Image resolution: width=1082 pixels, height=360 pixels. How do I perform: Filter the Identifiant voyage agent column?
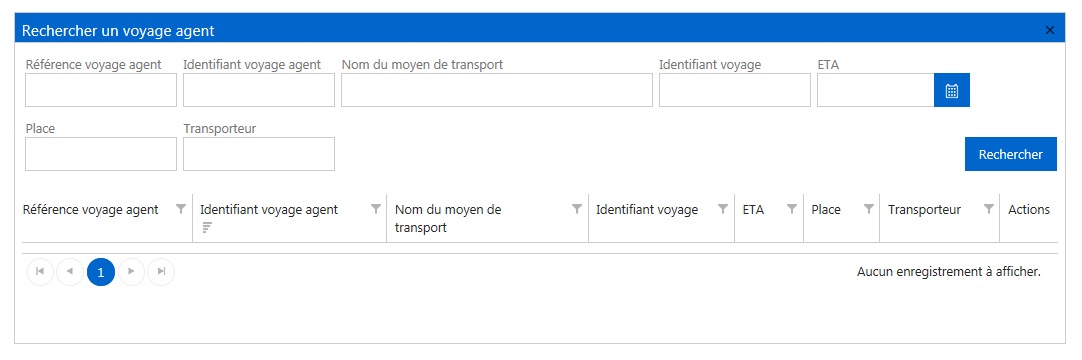pyautogui.click(x=376, y=209)
